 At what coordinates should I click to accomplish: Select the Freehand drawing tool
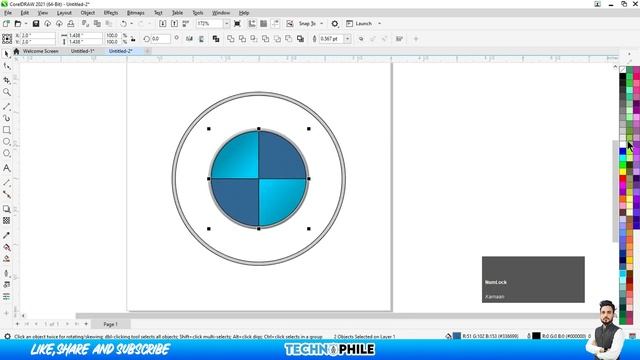7,107
